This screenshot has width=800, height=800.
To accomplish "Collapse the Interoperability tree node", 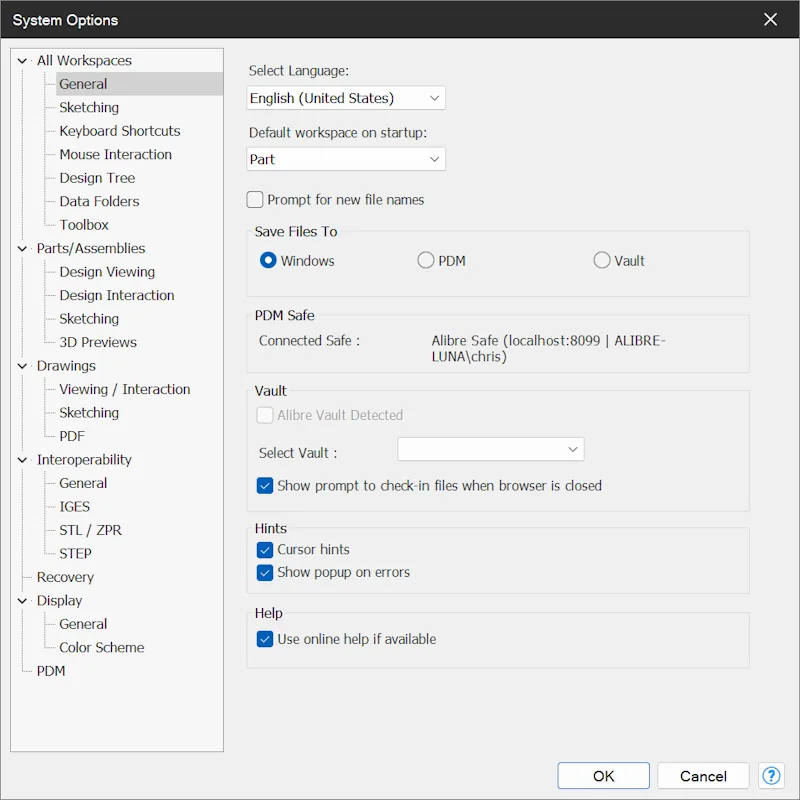I will coord(22,460).
